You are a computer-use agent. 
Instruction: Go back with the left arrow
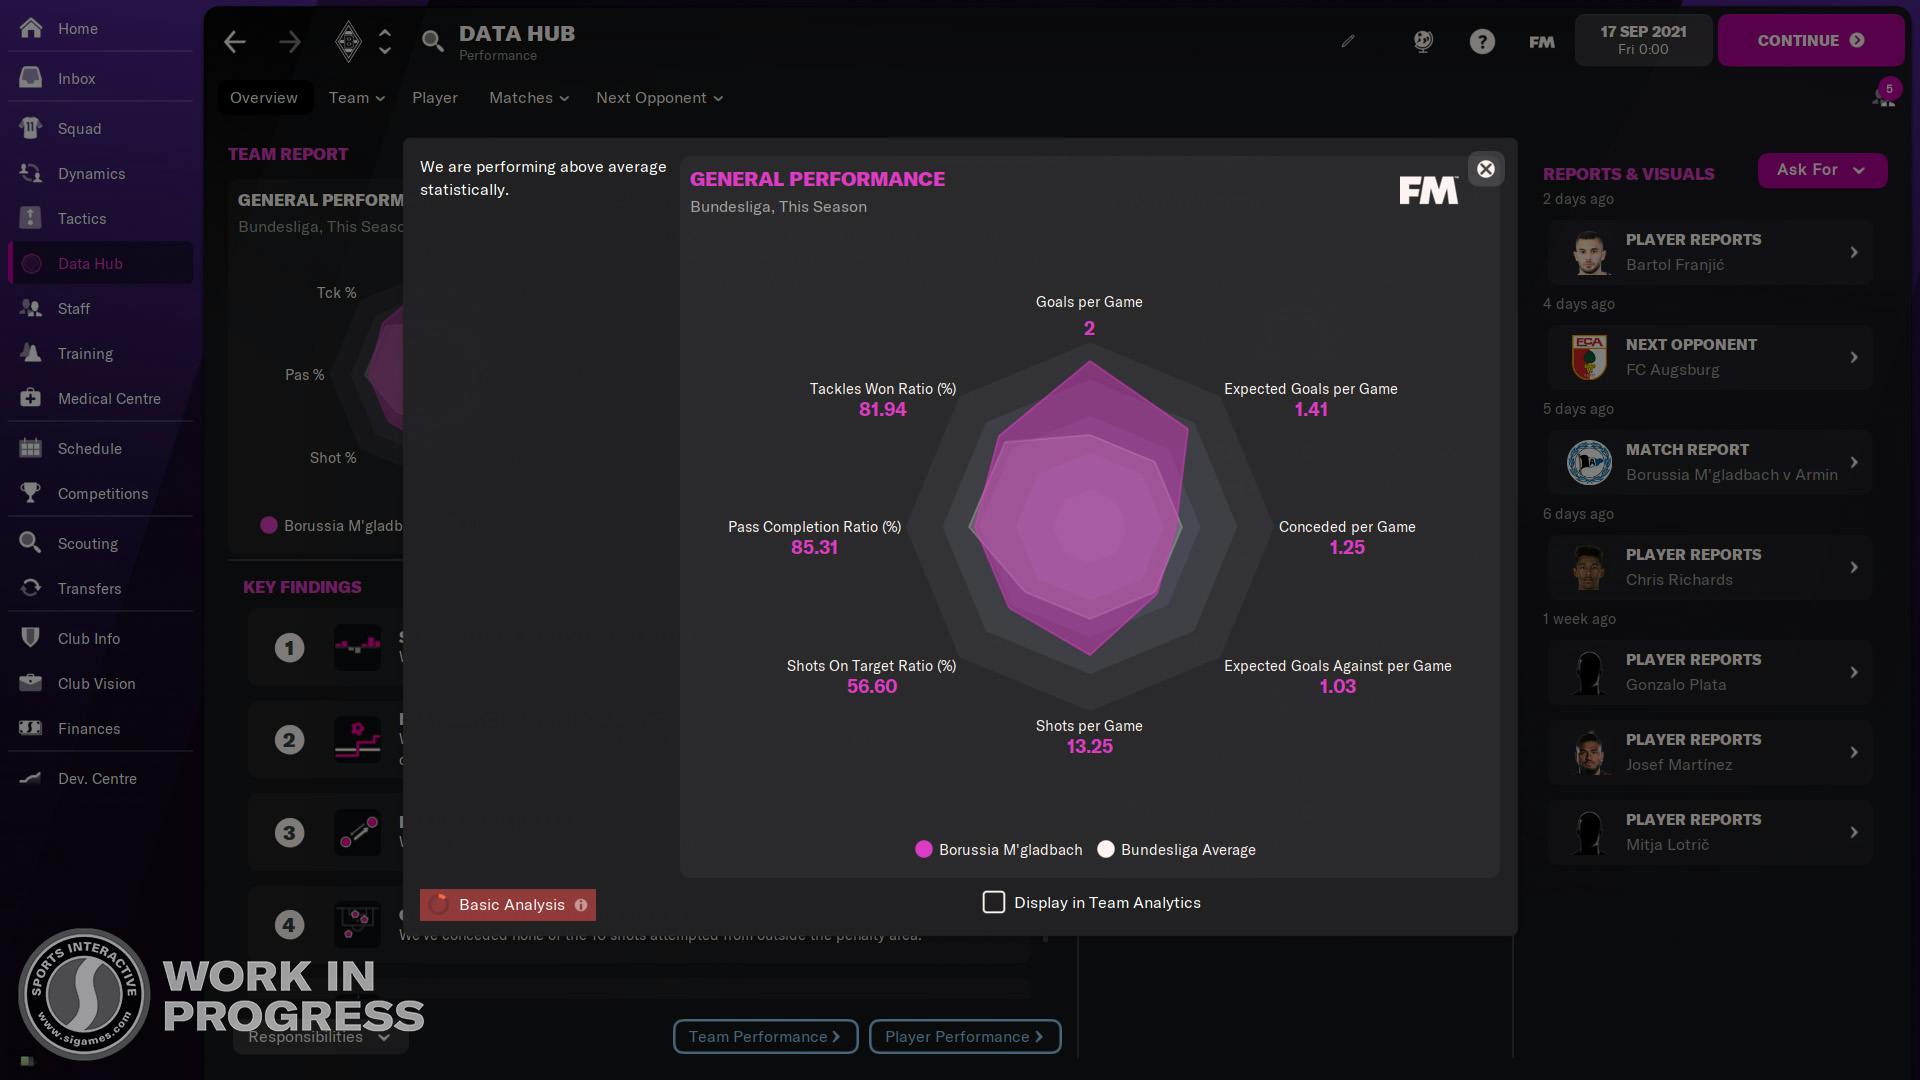pyautogui.click(x=235, y=41)
